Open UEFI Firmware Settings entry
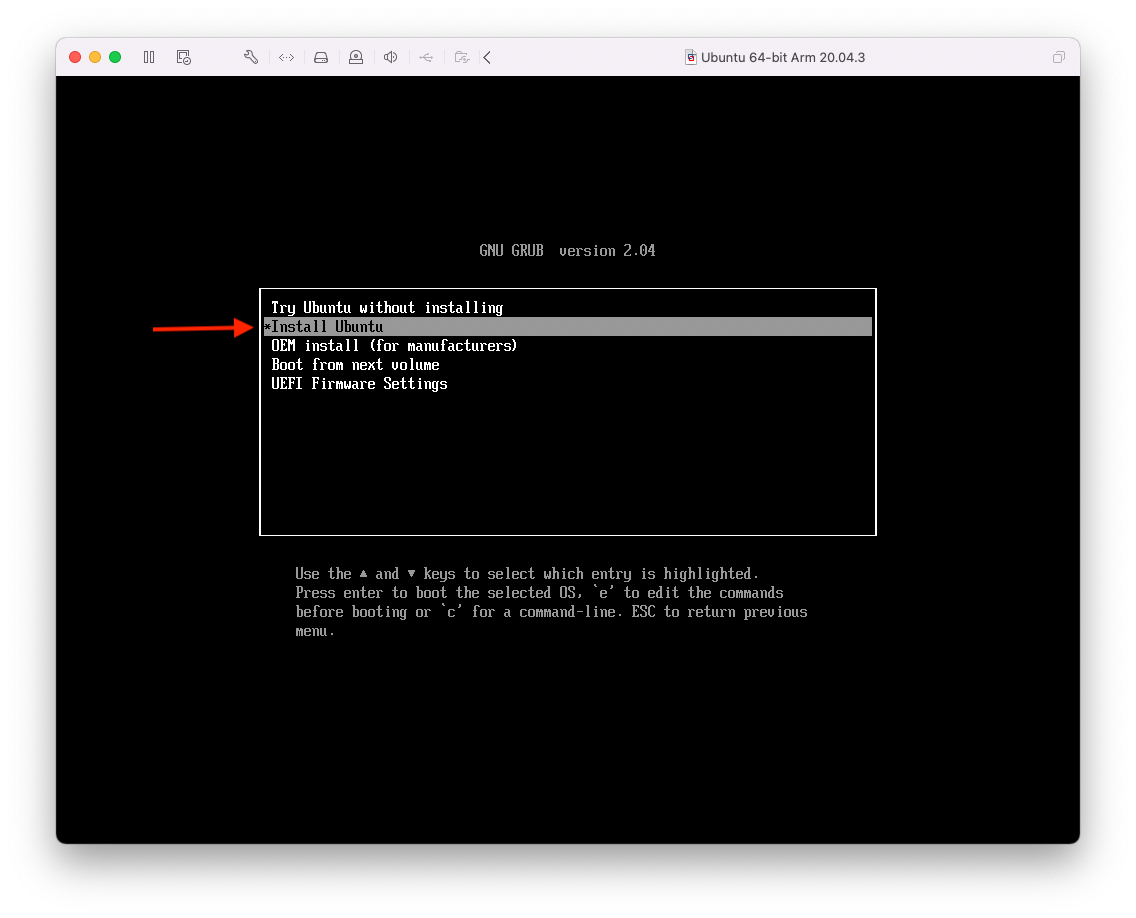This screenshot has width=1136, height=918. [359, 384]
